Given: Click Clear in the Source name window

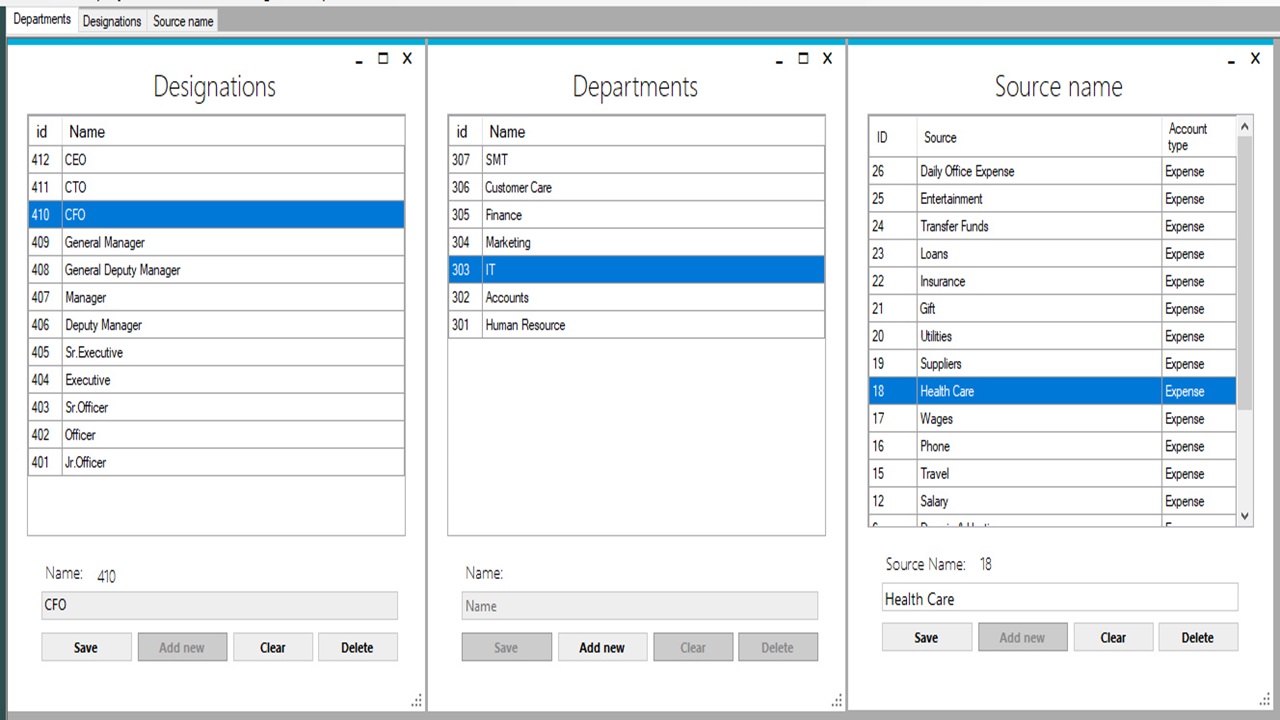Looking at the screenshot, I should pos(1112,637).
